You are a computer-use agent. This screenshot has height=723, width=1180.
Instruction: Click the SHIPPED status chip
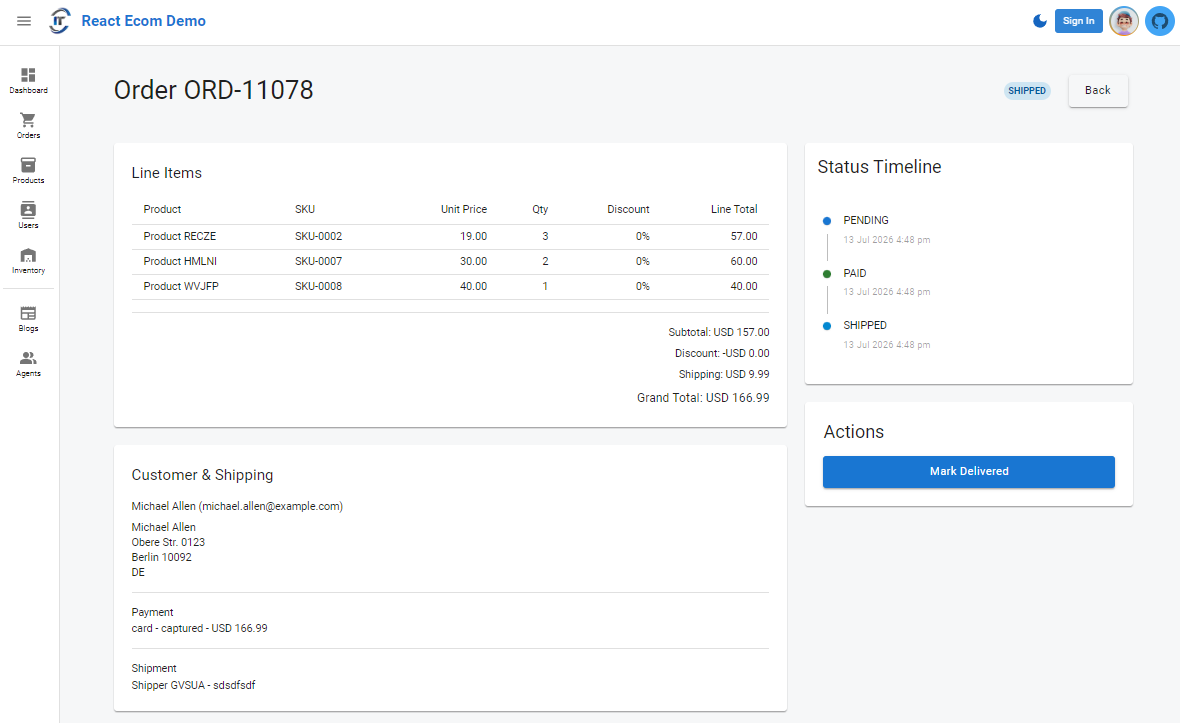click(1027, 91)
